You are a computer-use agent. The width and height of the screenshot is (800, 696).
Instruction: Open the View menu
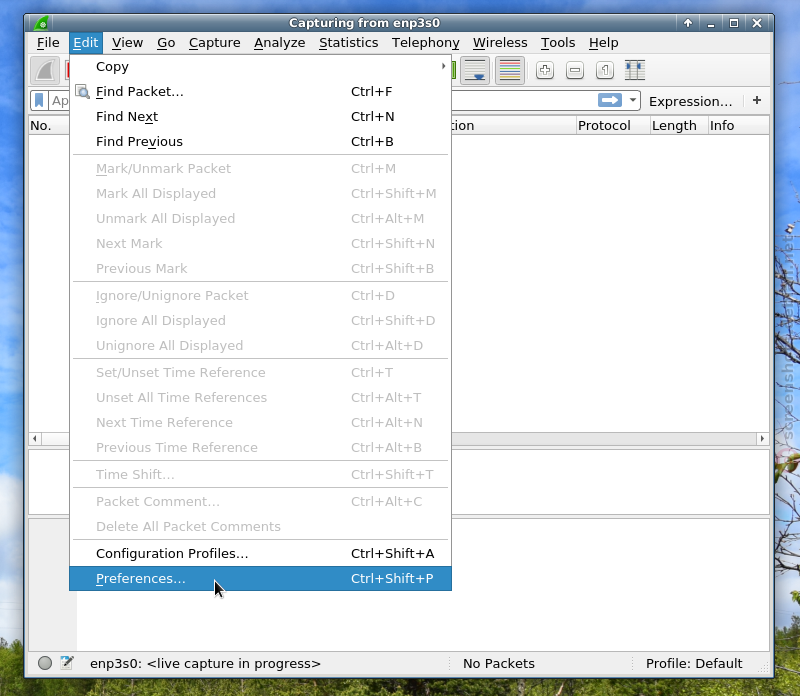click(128, 43)
